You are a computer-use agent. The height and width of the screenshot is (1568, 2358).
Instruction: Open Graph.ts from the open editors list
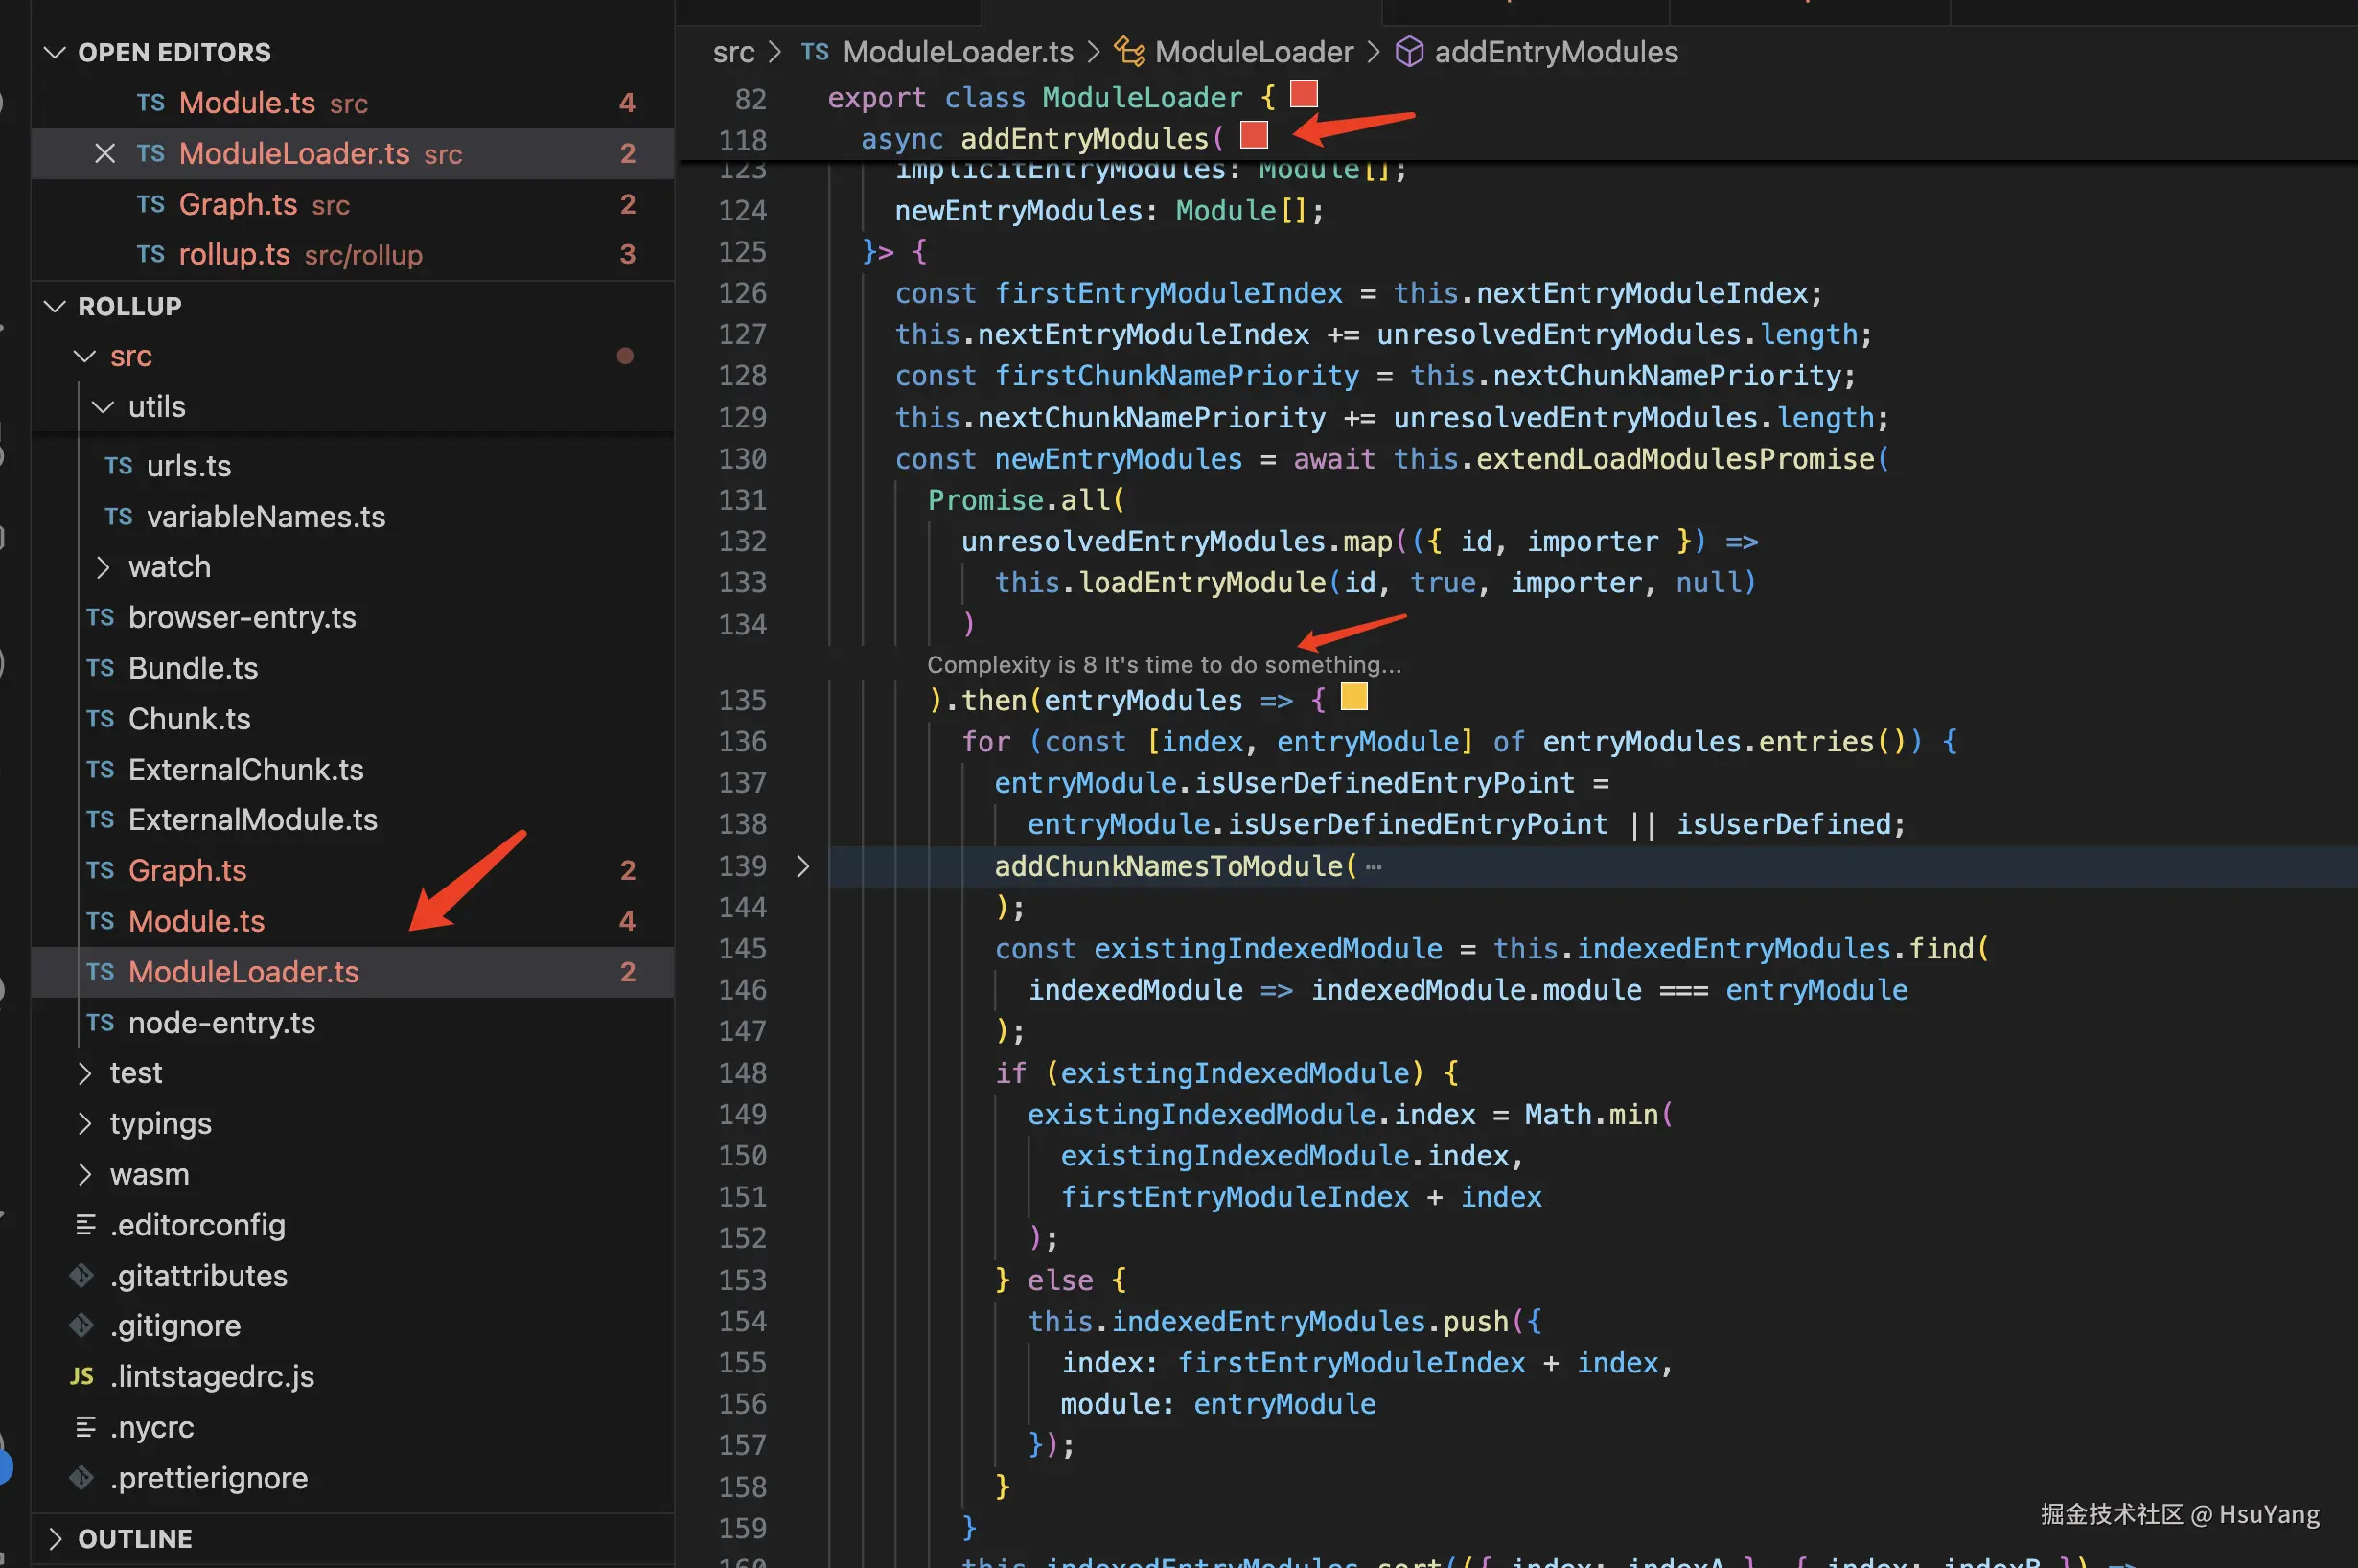coord(238,204)
